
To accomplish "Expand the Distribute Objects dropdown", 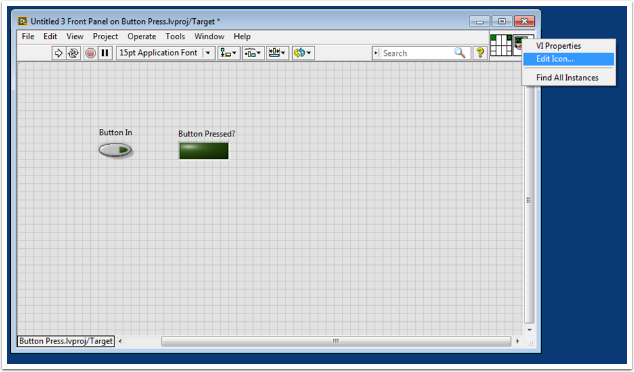I will 253,53.
